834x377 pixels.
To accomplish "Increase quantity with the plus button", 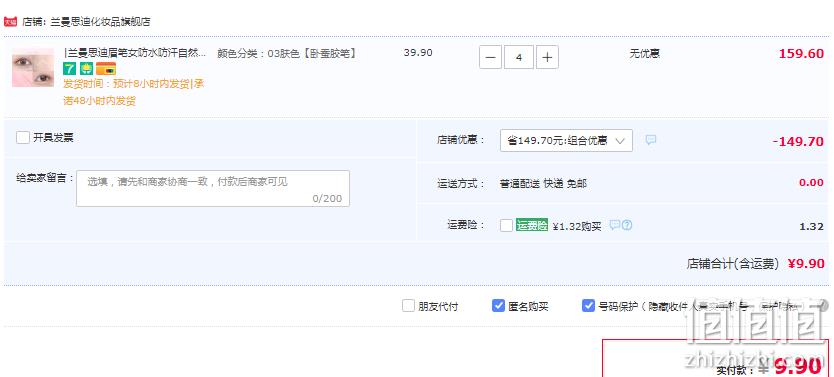I will (547, 57).
